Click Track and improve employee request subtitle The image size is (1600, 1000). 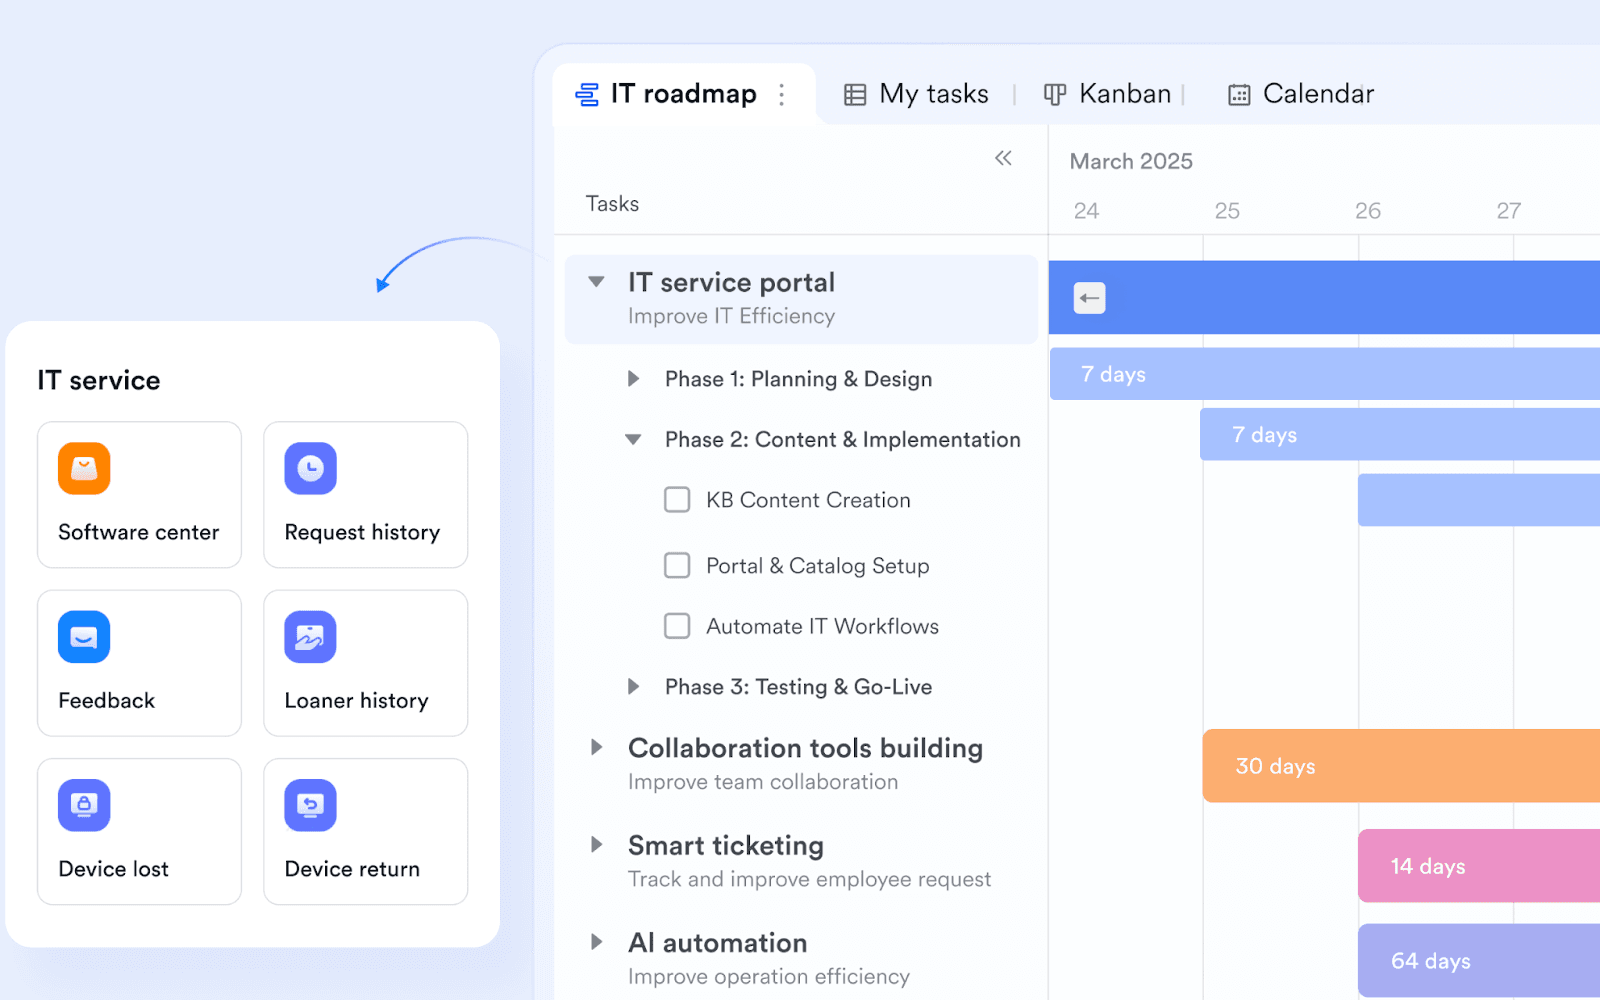tap(809, 879)
